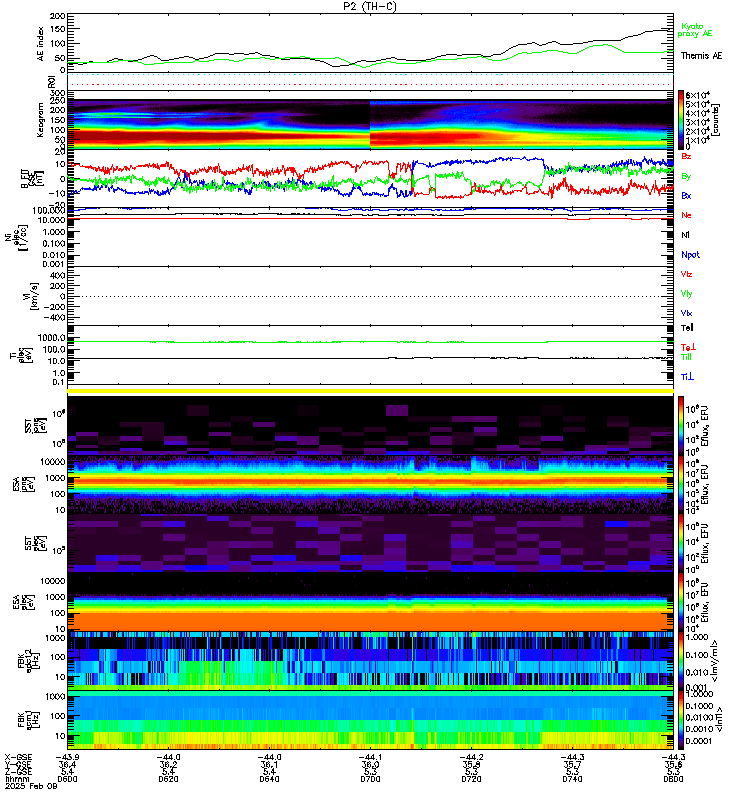Click the SST electrons Eflux color bar
Viewport: 750px width, 800px height.
coord(681,543)
